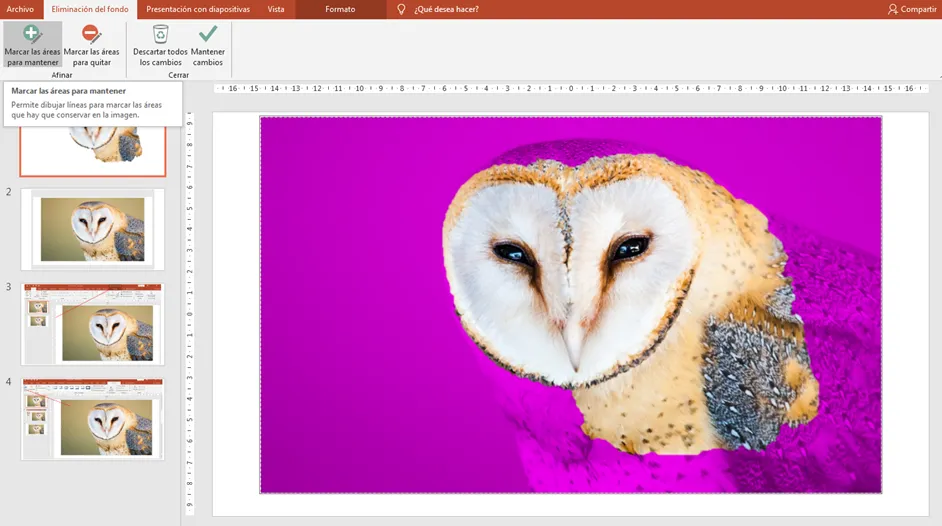This screenshot has width=942, height=526.
Task: Click the lightbulb ¿Qué desea hacer? icon
Action: 402,9
